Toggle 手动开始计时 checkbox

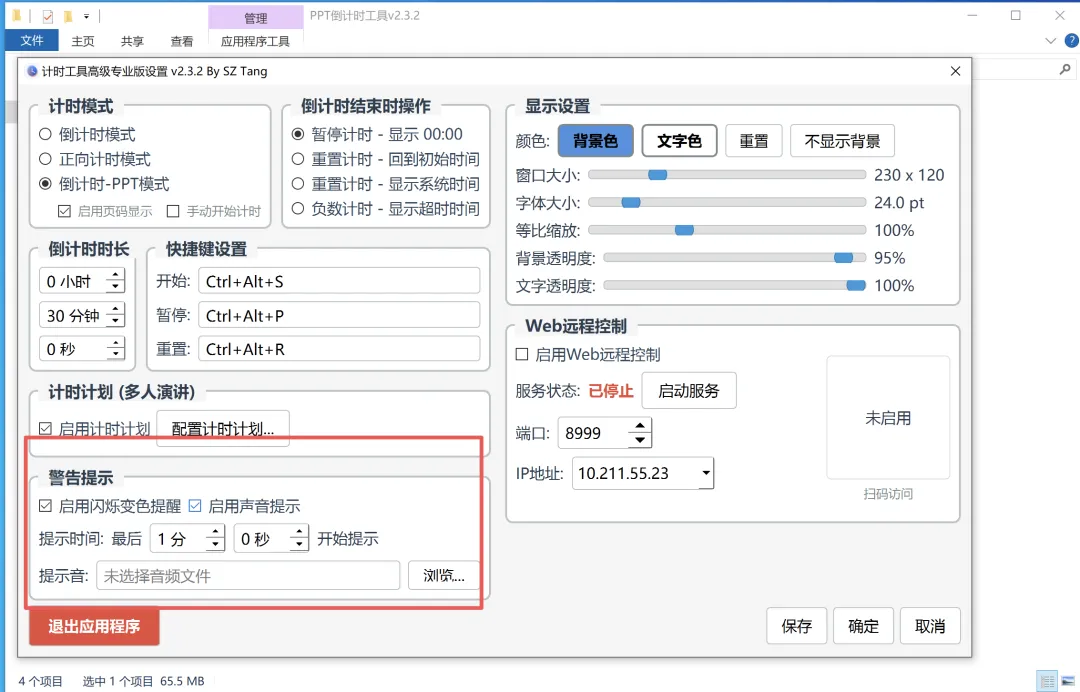[x=173, y=211]
